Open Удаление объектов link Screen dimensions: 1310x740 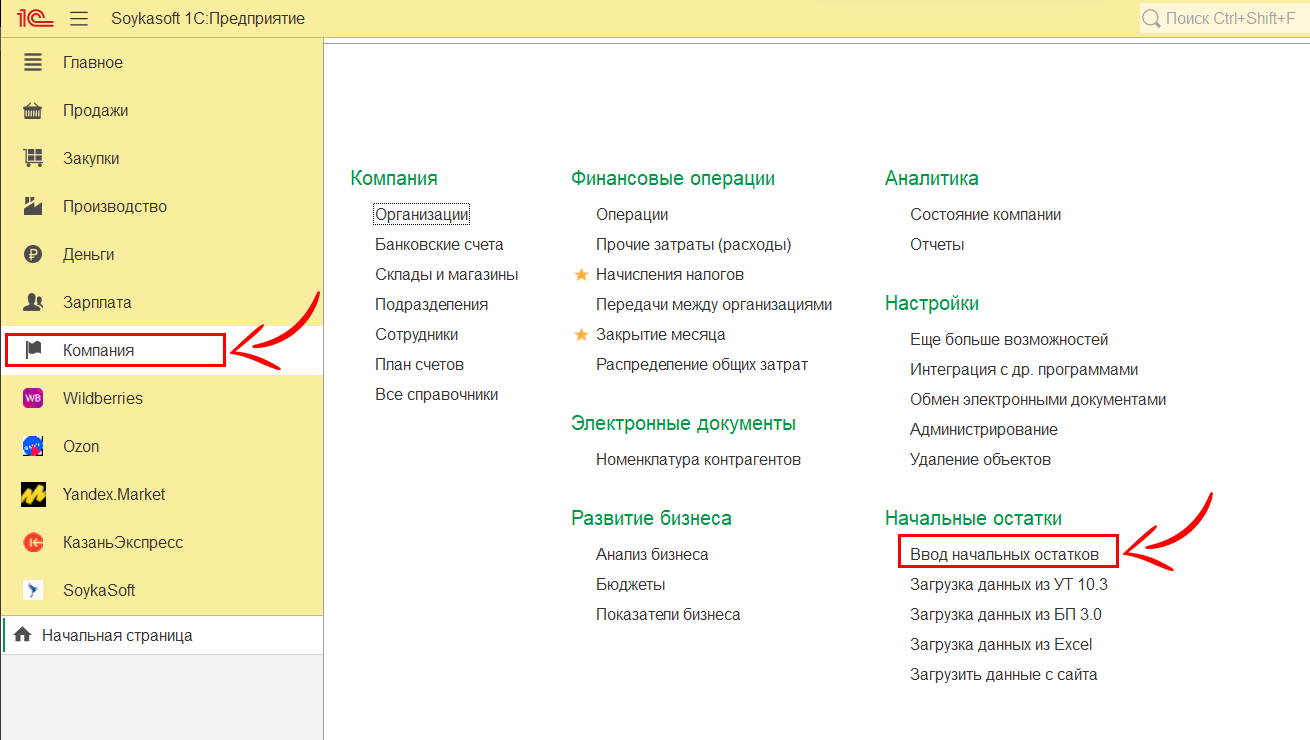980,459
